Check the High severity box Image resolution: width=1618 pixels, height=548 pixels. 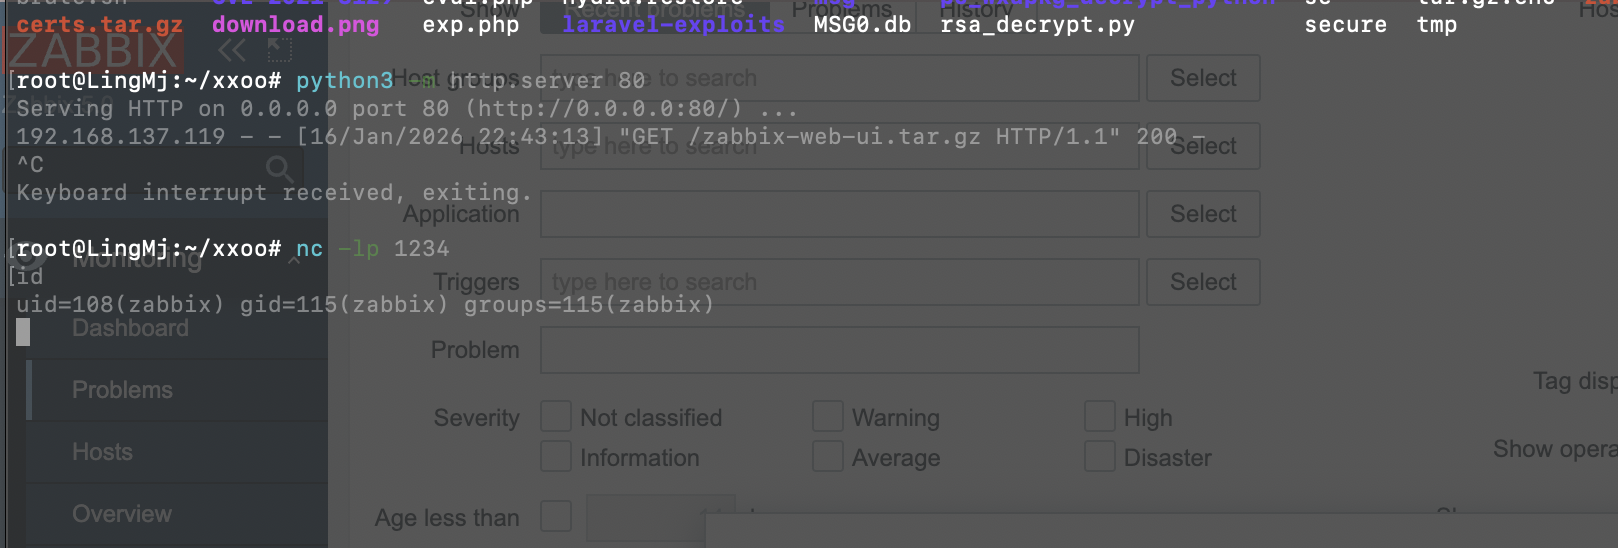[x=1100, y=417]
